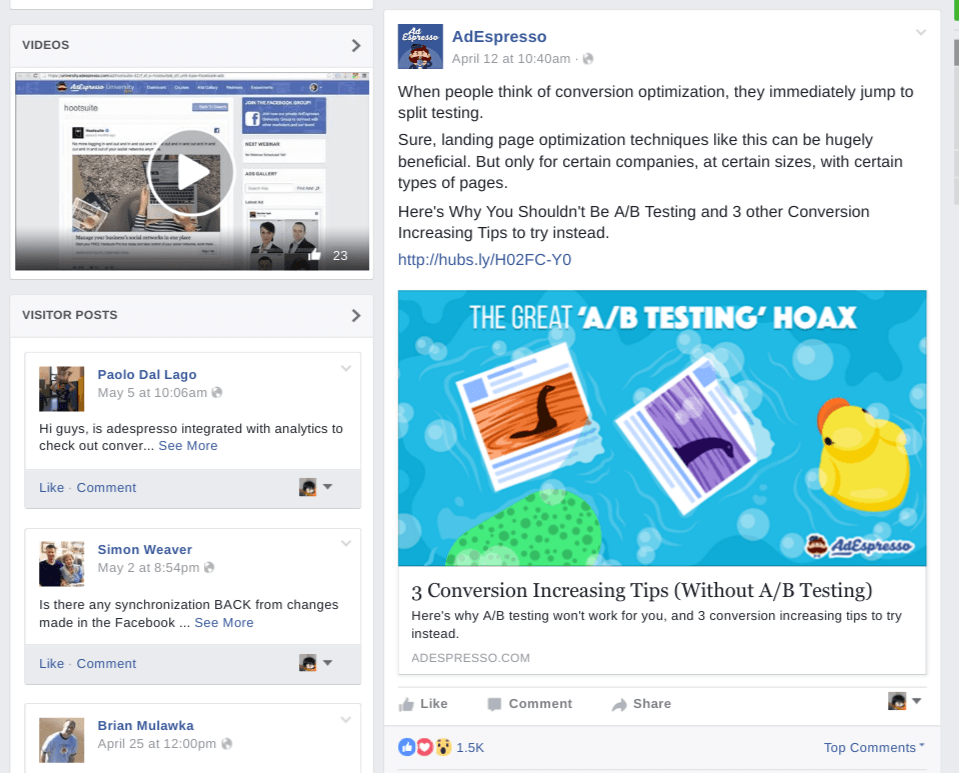Open identity selector dropdown on Paolo's post
Viewport: 959px width, 773px height.
328,487
